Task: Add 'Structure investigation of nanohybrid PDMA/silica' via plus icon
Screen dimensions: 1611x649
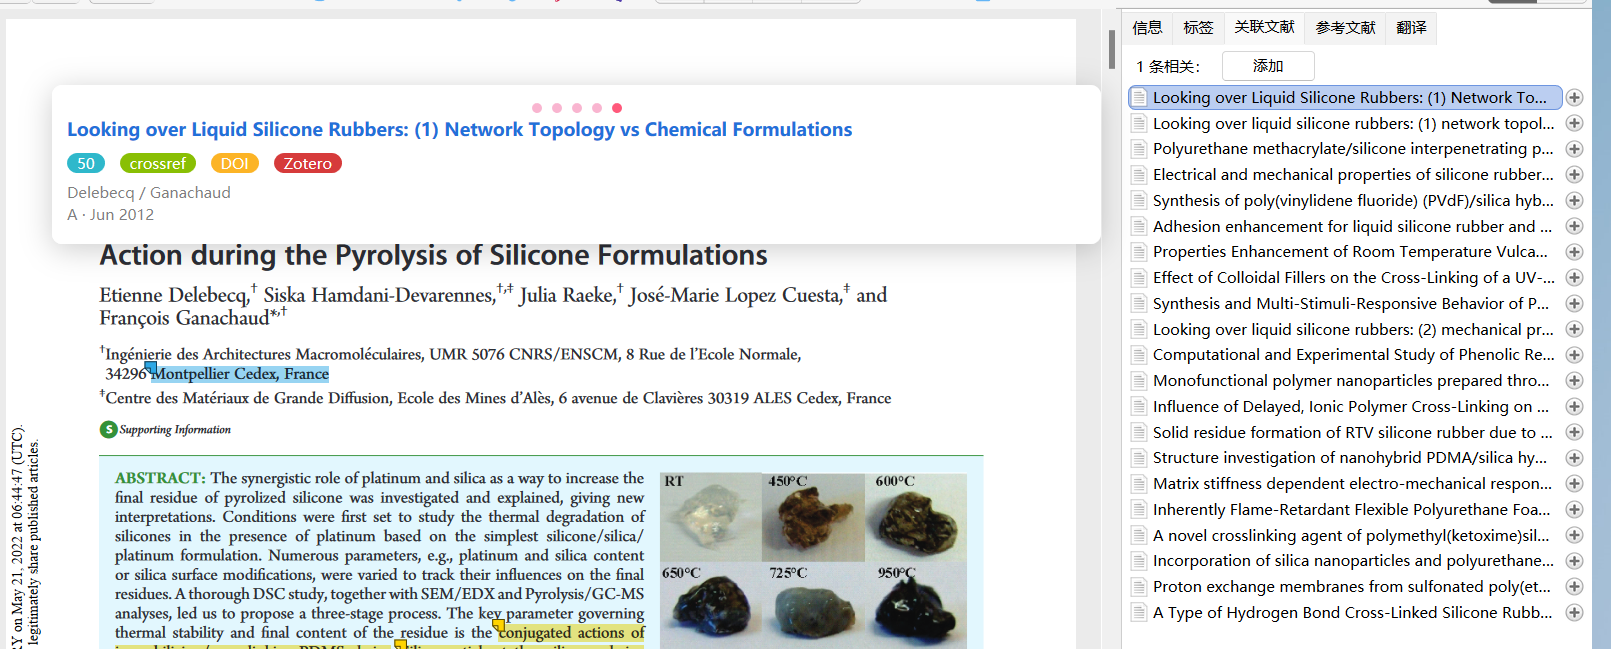Action: click(1574, 458)
